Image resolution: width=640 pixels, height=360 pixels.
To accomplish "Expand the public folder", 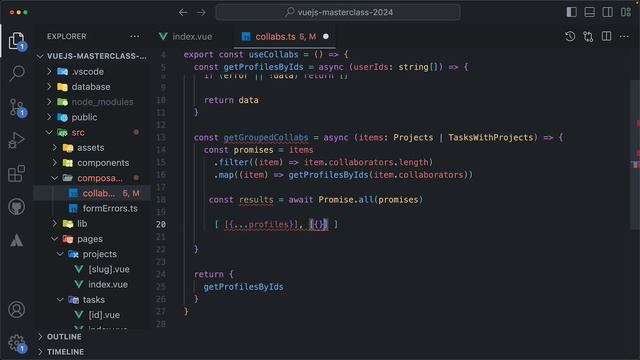I will click(92, 117).
